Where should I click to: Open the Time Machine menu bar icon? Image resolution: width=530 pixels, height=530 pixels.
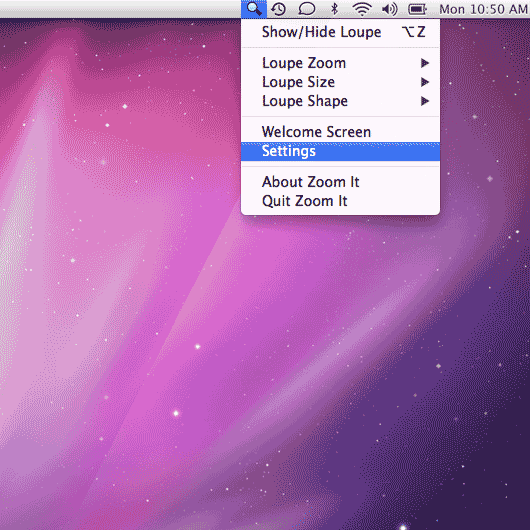(278, 9)
